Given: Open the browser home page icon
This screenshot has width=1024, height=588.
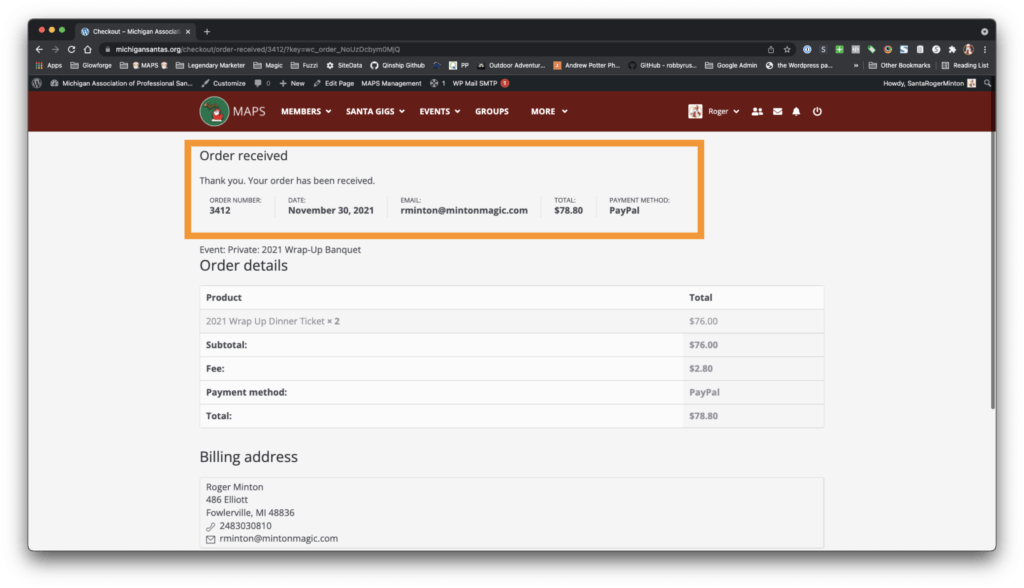Looking at the screenshot, I should tap(88, 50).
